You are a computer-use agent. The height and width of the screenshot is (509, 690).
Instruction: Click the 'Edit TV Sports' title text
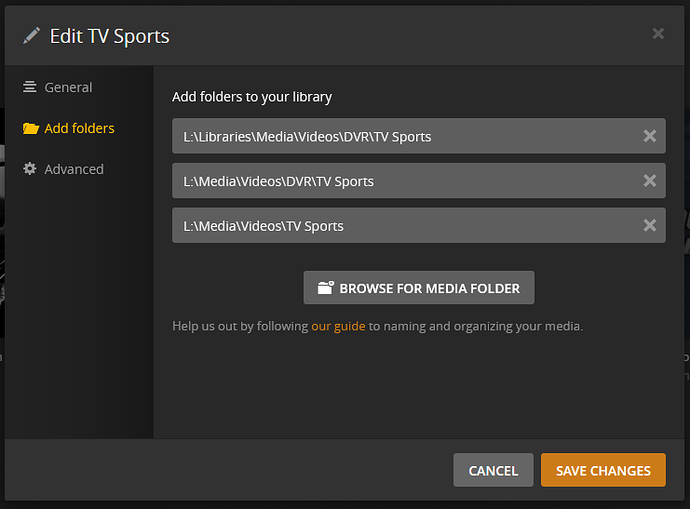(x=110, y=36)
